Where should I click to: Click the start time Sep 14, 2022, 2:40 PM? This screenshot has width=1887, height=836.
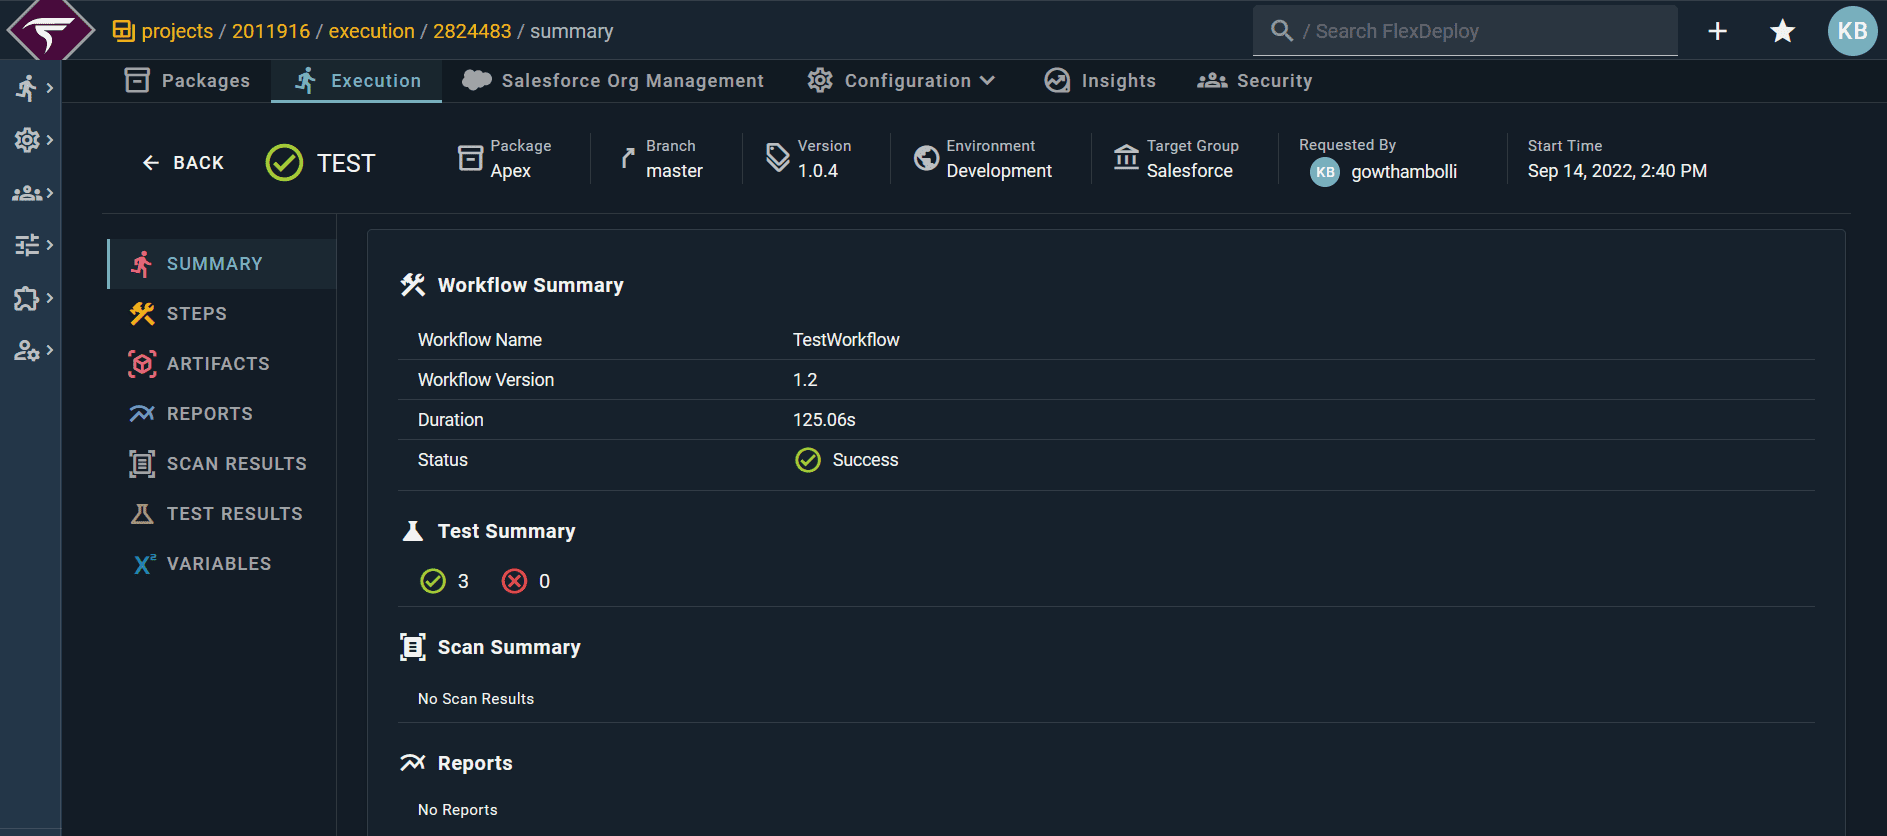pyautogui.click(x=1617, y=171)
